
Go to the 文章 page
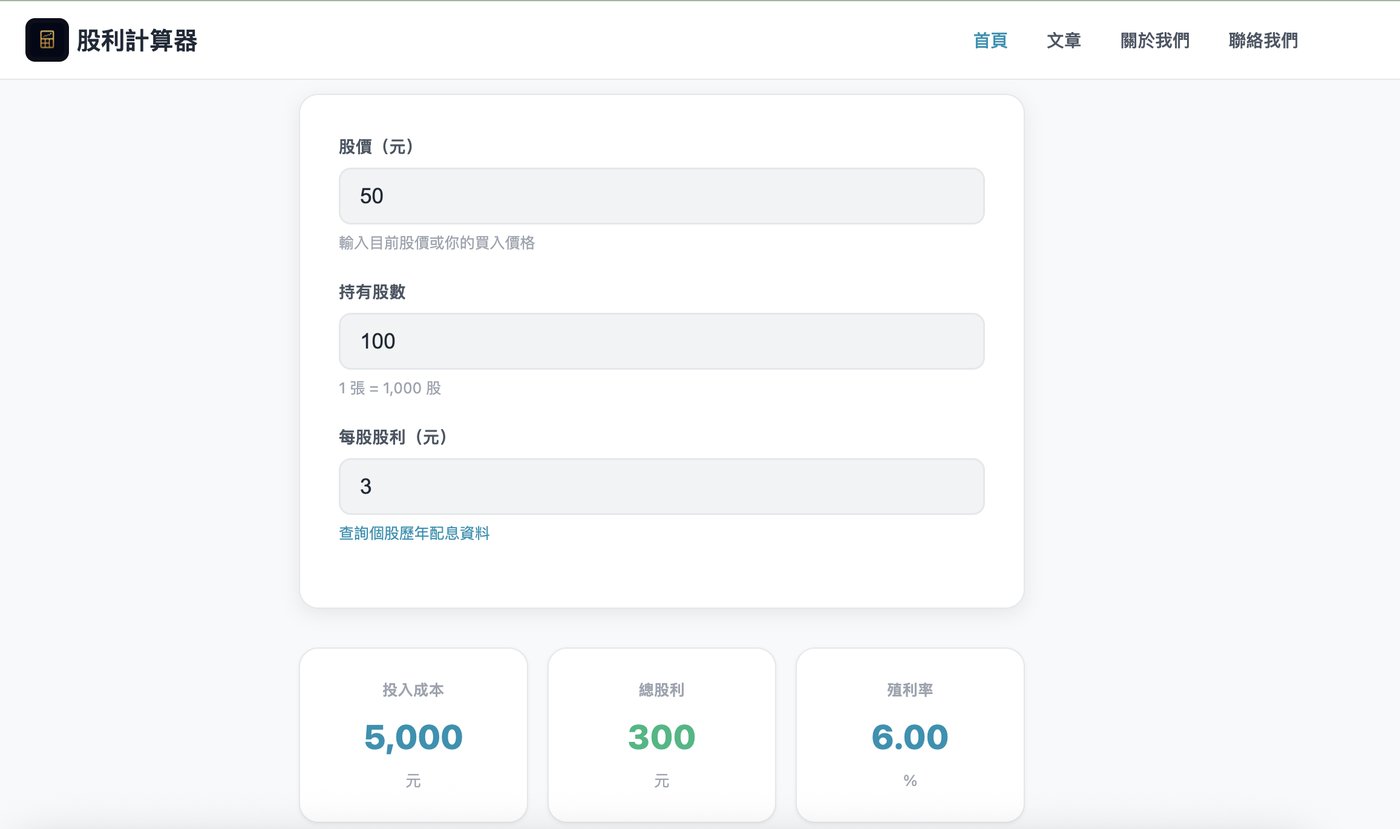coord(1064,40)
